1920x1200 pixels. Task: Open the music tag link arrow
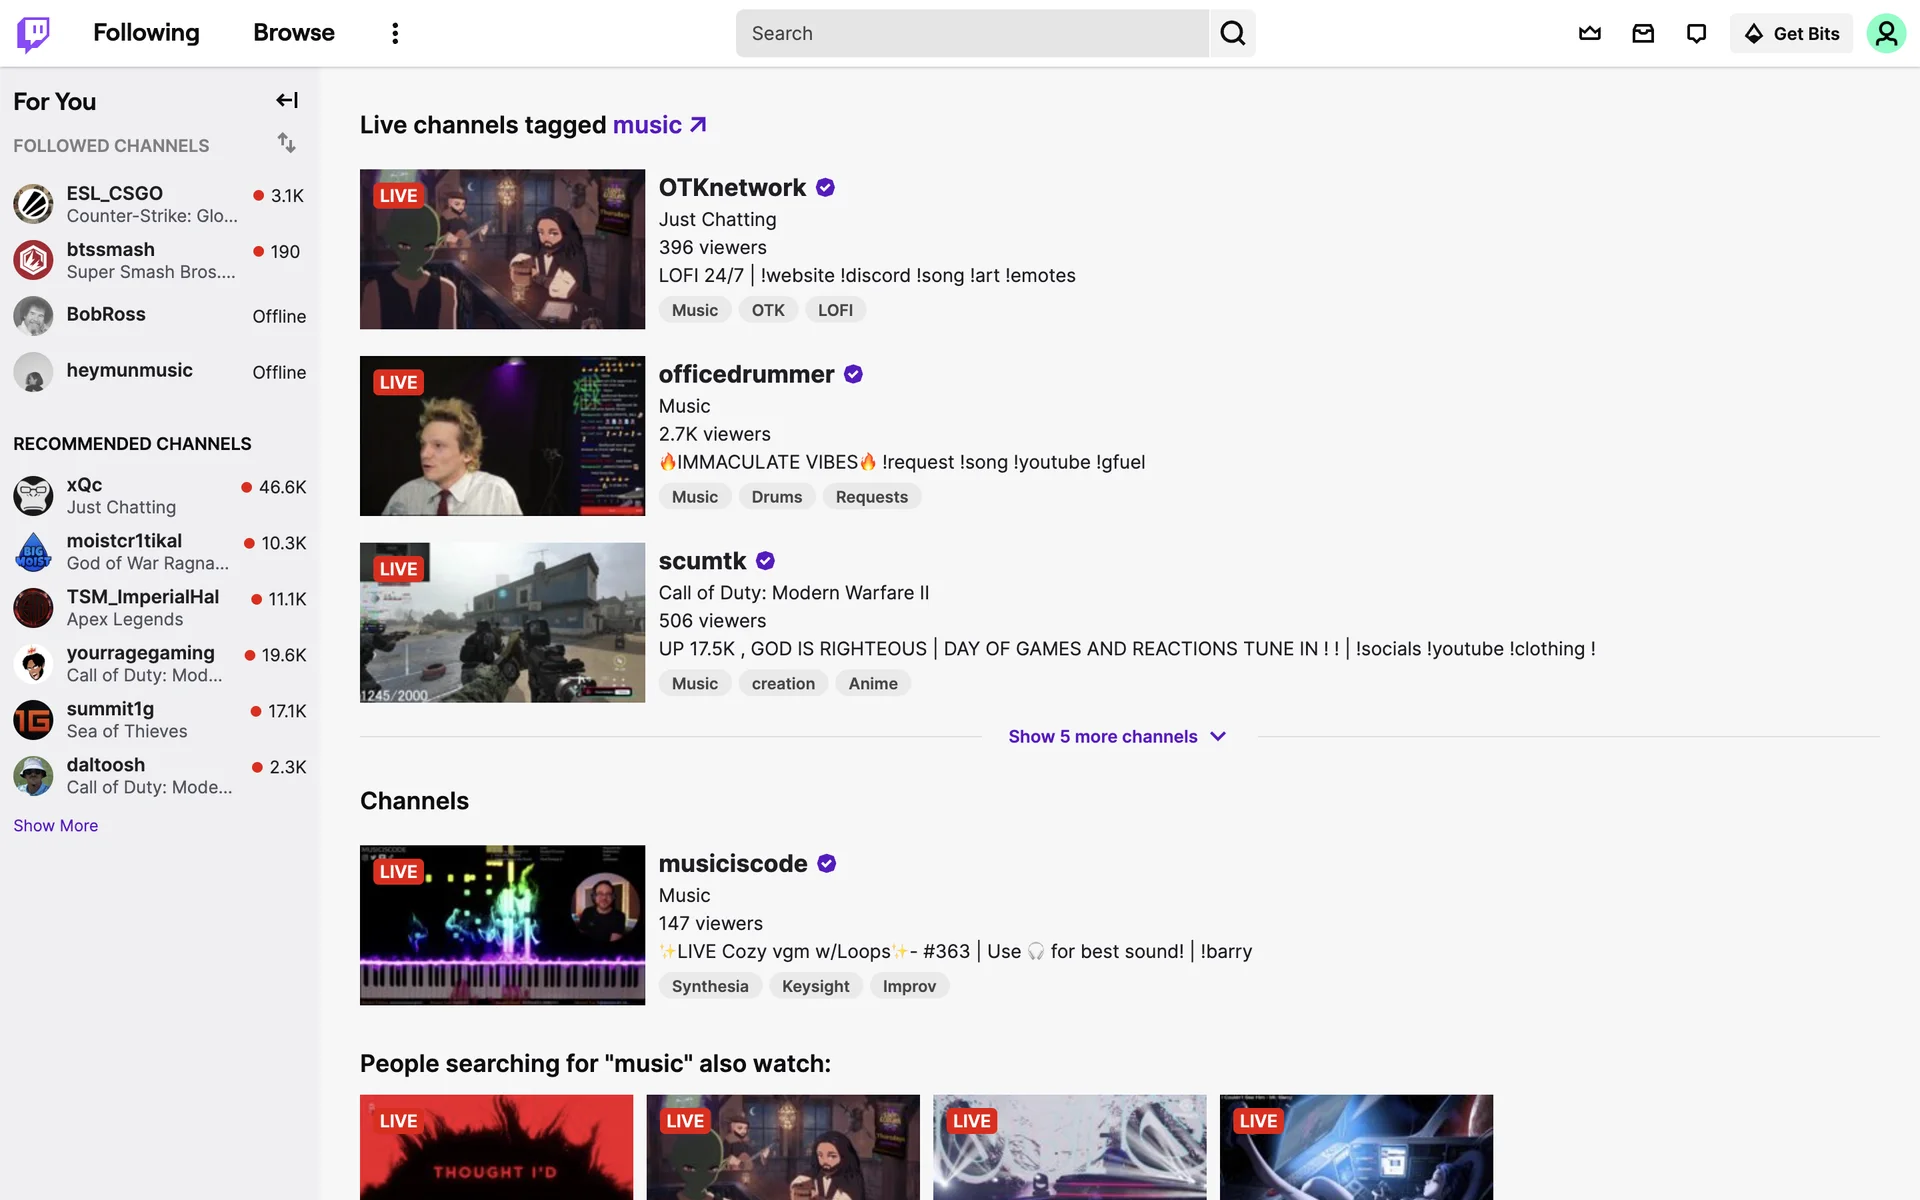click(698, 125)
